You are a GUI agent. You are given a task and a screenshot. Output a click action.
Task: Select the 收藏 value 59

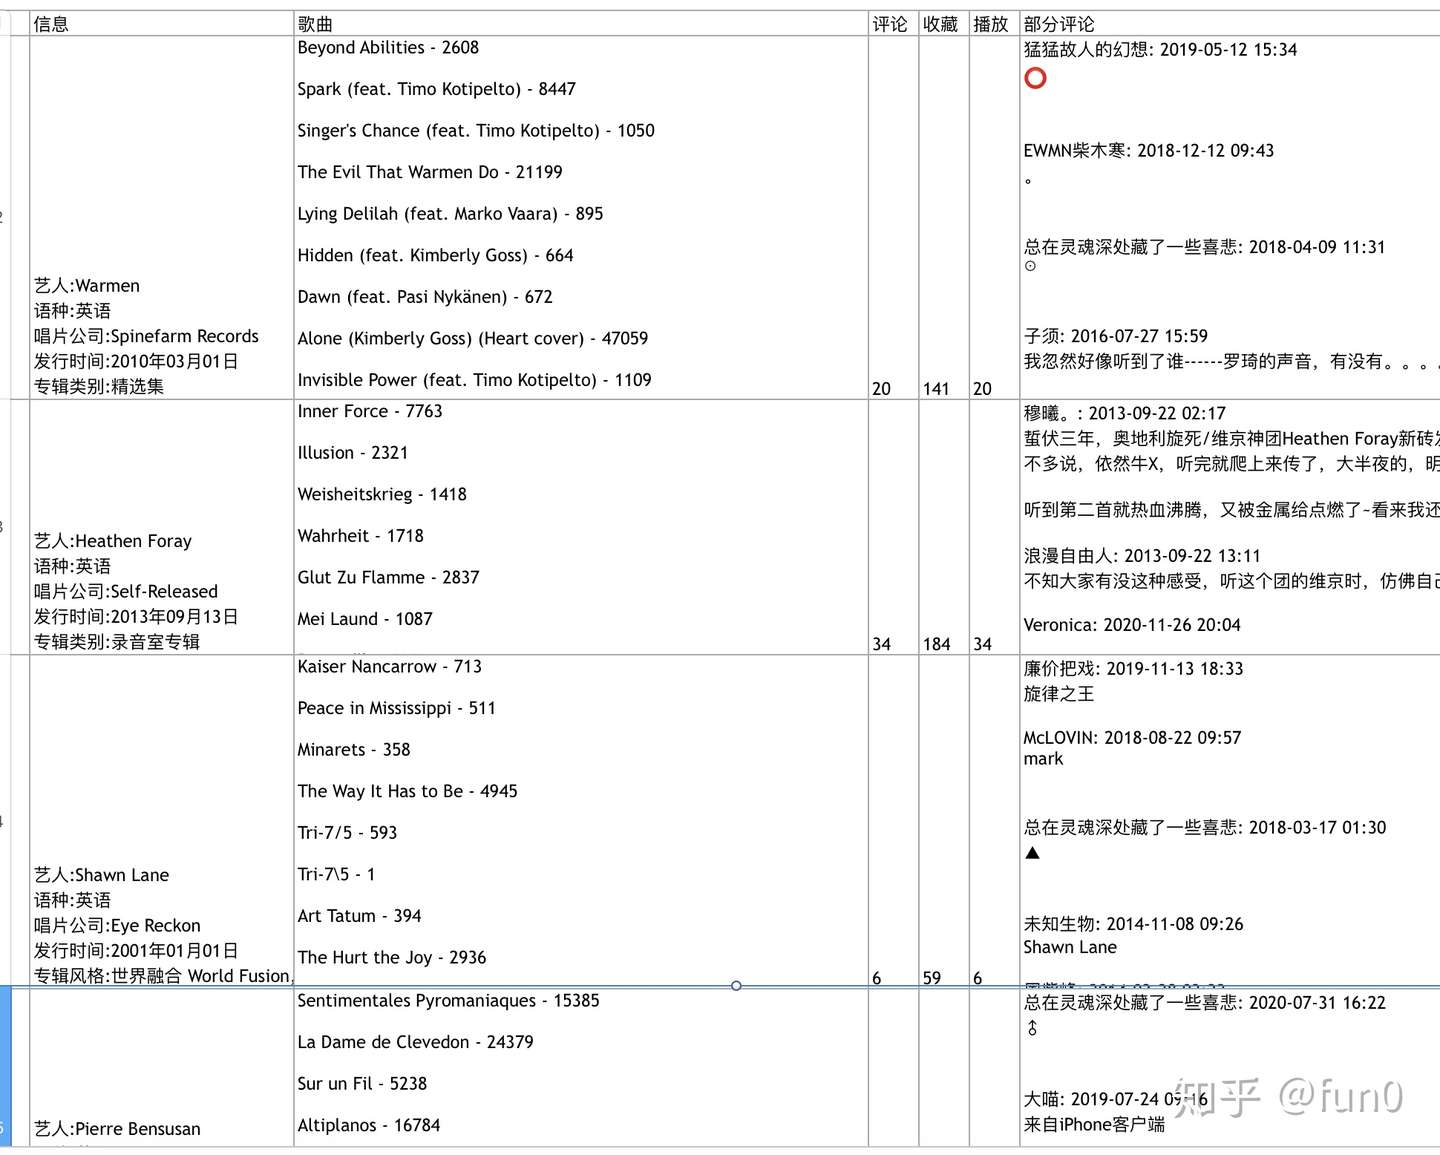click(931, 979)
